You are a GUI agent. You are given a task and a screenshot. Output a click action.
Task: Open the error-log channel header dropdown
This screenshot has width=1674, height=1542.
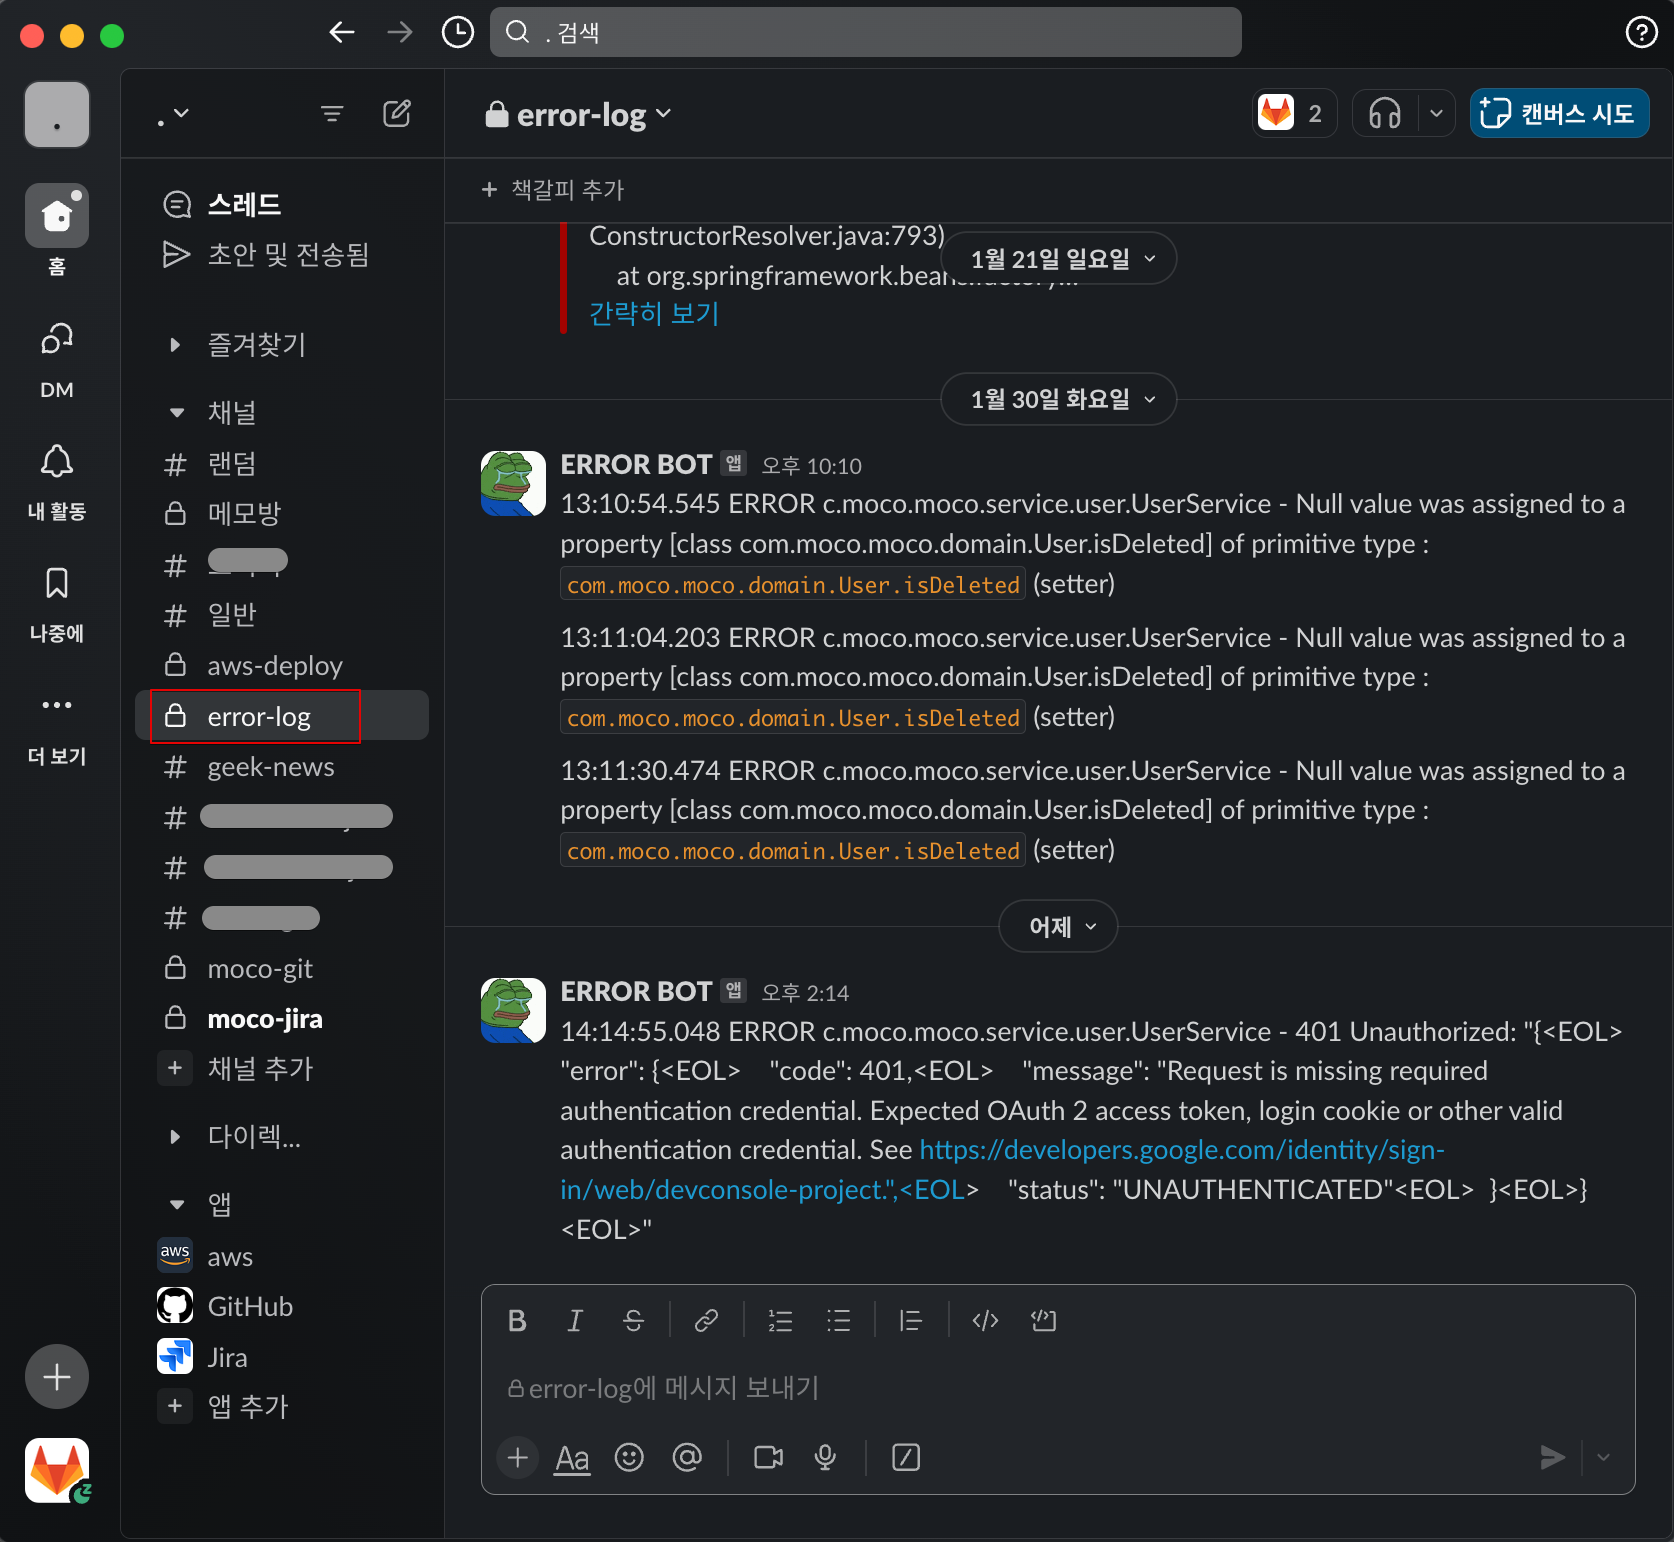(578, 115)
